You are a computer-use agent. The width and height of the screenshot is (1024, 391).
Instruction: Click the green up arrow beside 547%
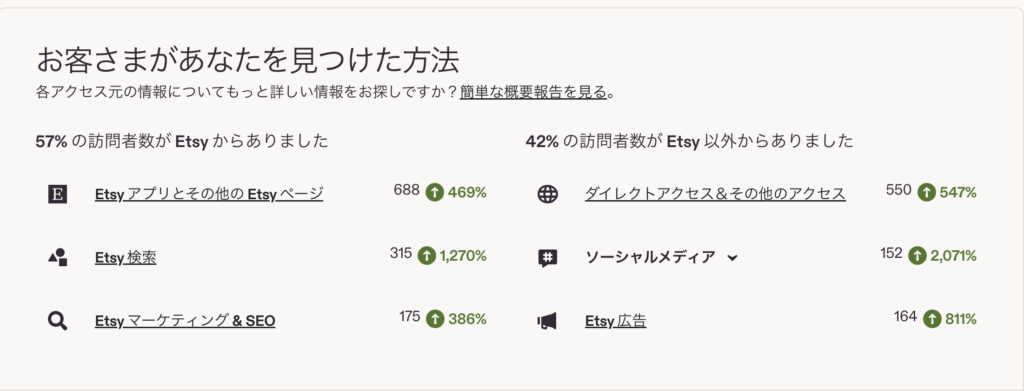[x=927, y=192]
